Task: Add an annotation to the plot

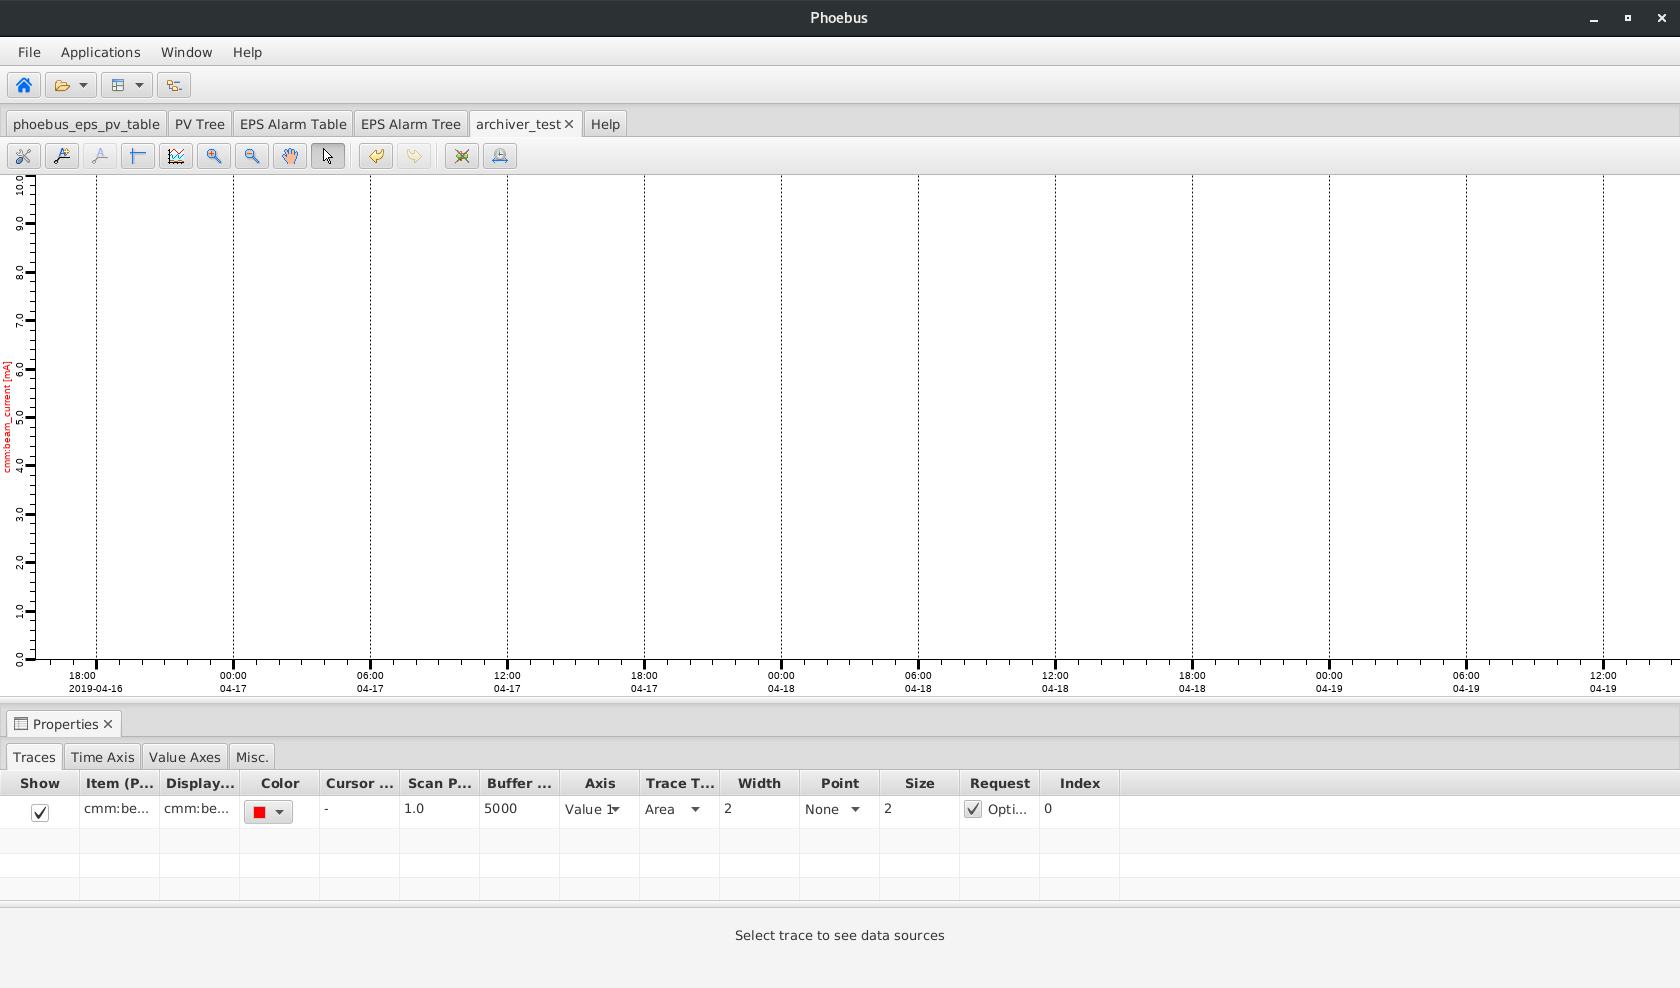Action: (61, 156)
